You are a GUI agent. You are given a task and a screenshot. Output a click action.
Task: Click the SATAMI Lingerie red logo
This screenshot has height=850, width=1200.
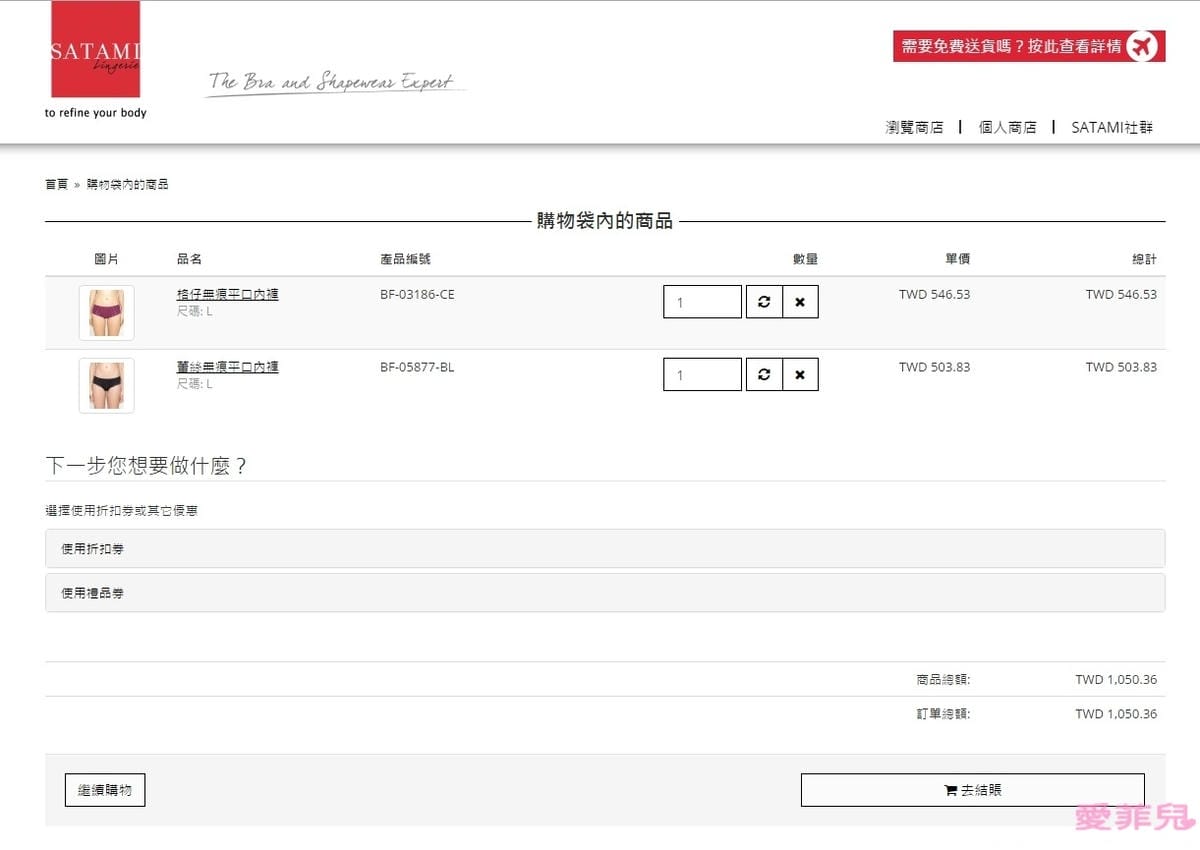[95, 50]
